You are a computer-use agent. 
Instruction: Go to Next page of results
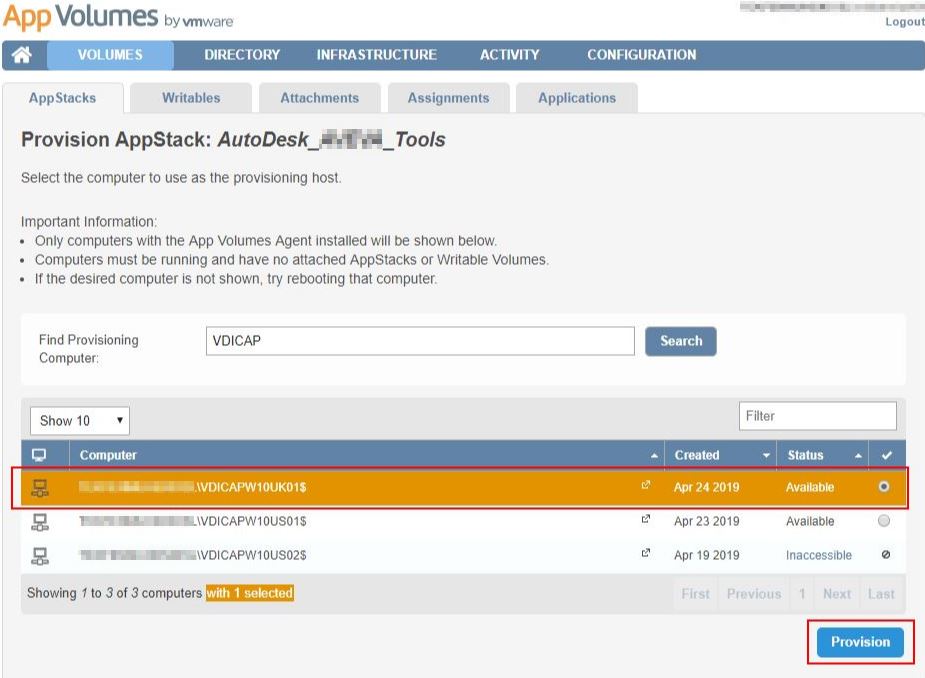coord(837,594)
